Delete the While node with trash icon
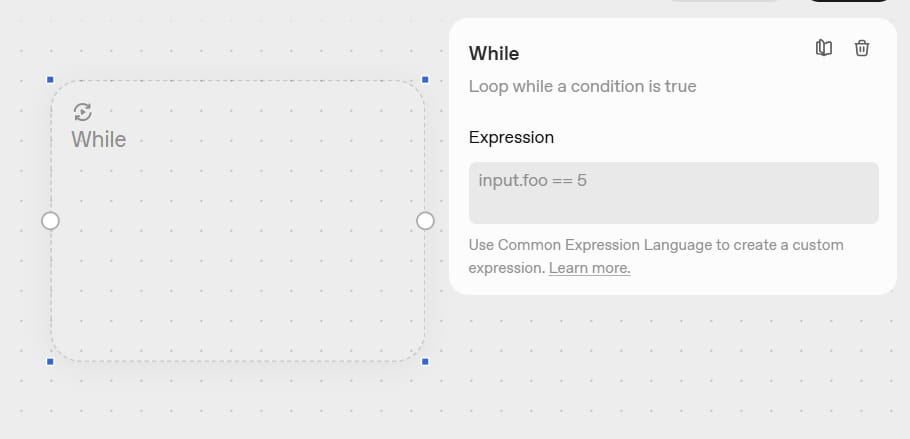The image size is (910, 439). tap(862, 48)
